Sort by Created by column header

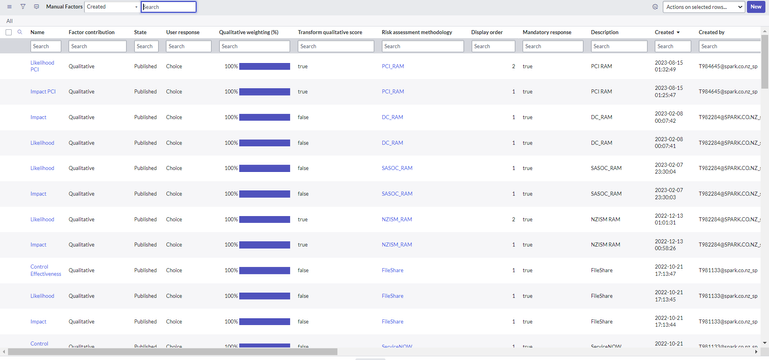[712, 32]
